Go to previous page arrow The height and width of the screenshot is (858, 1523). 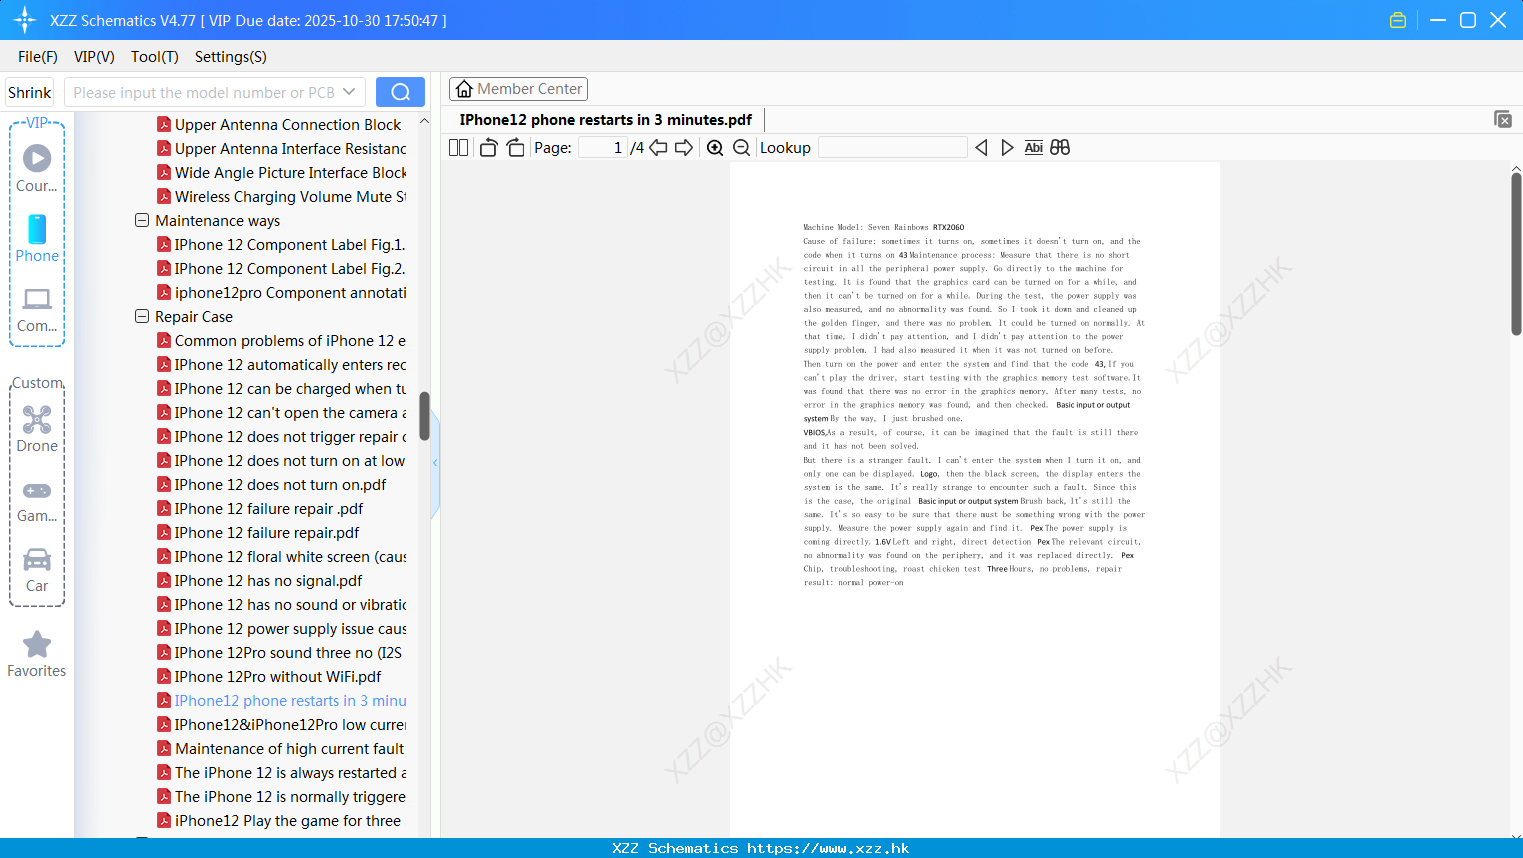click(658, 147)
